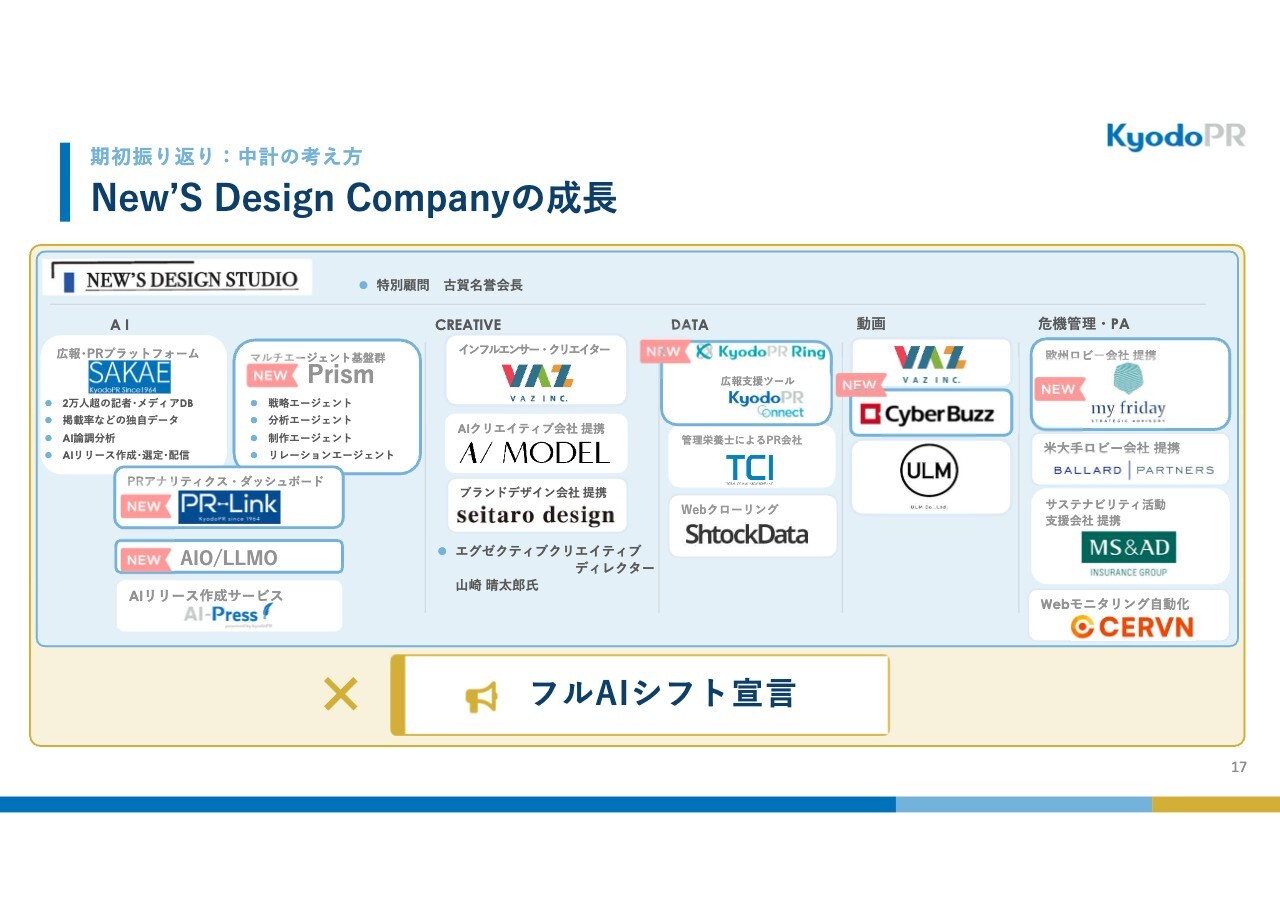Select the MS&AD Insurance Group logo
1280x905 pixels.
click(x=1128, y=554)
